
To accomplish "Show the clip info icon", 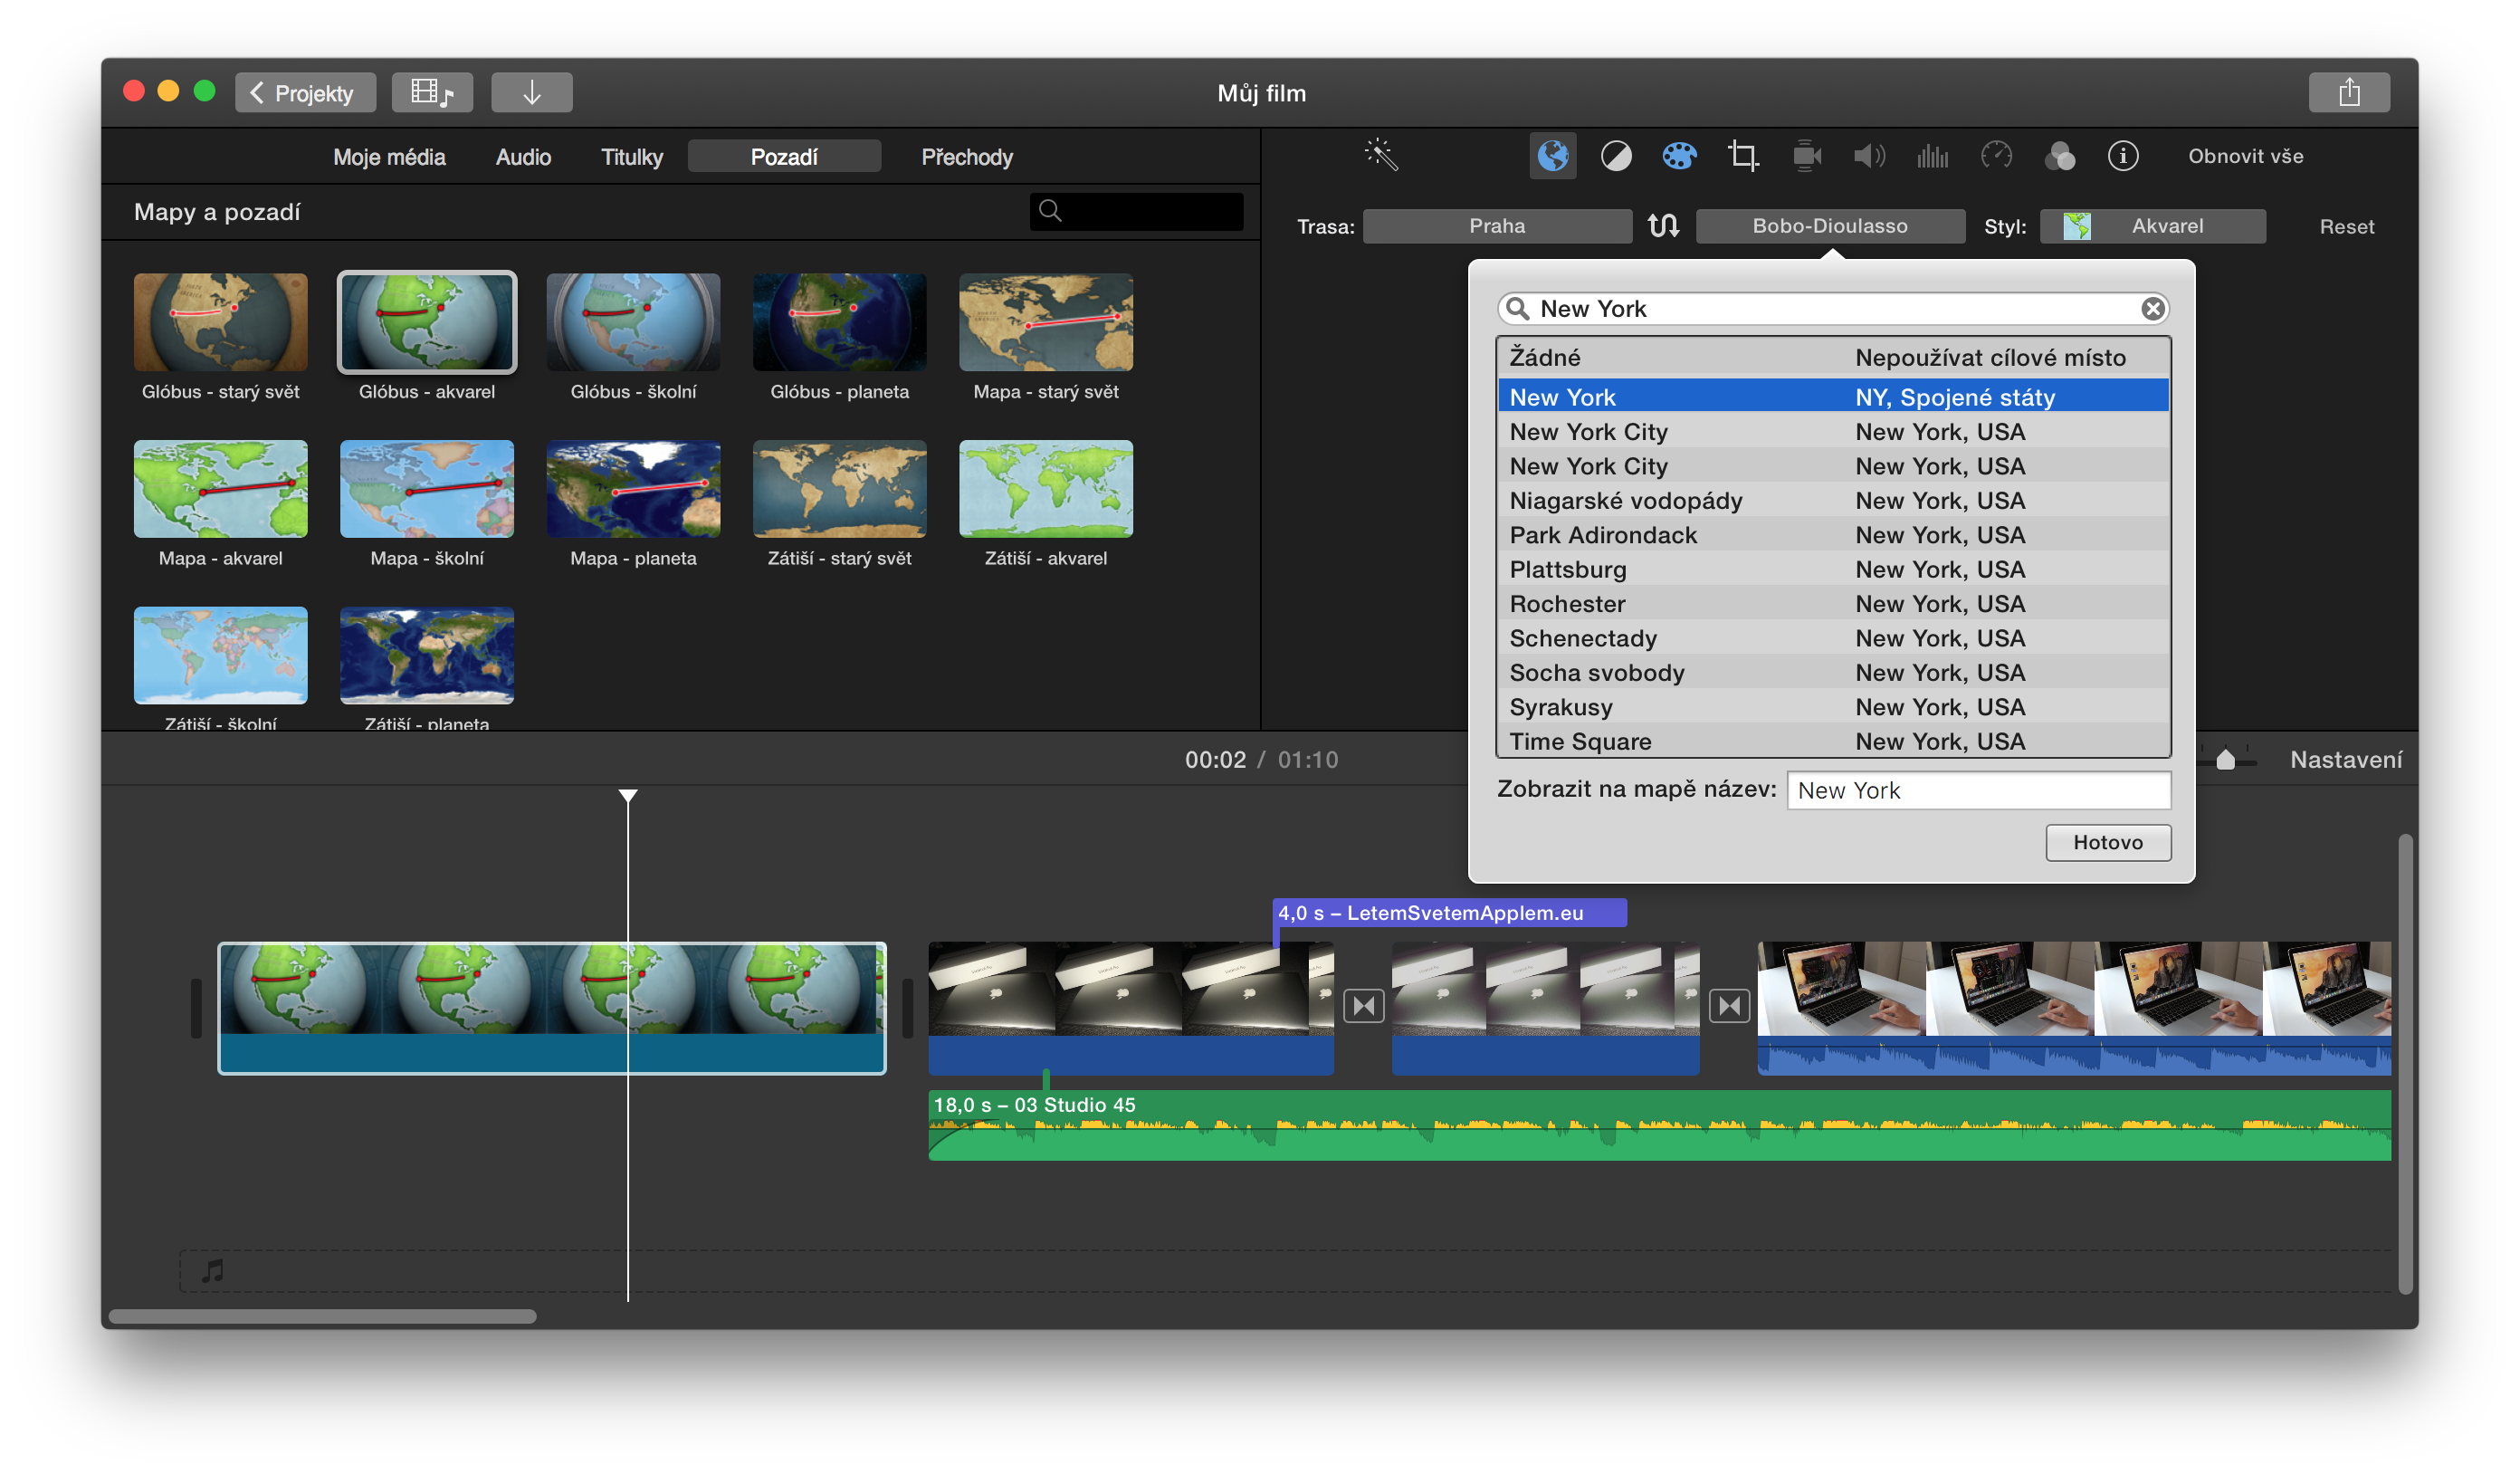I will [2122, 156].
